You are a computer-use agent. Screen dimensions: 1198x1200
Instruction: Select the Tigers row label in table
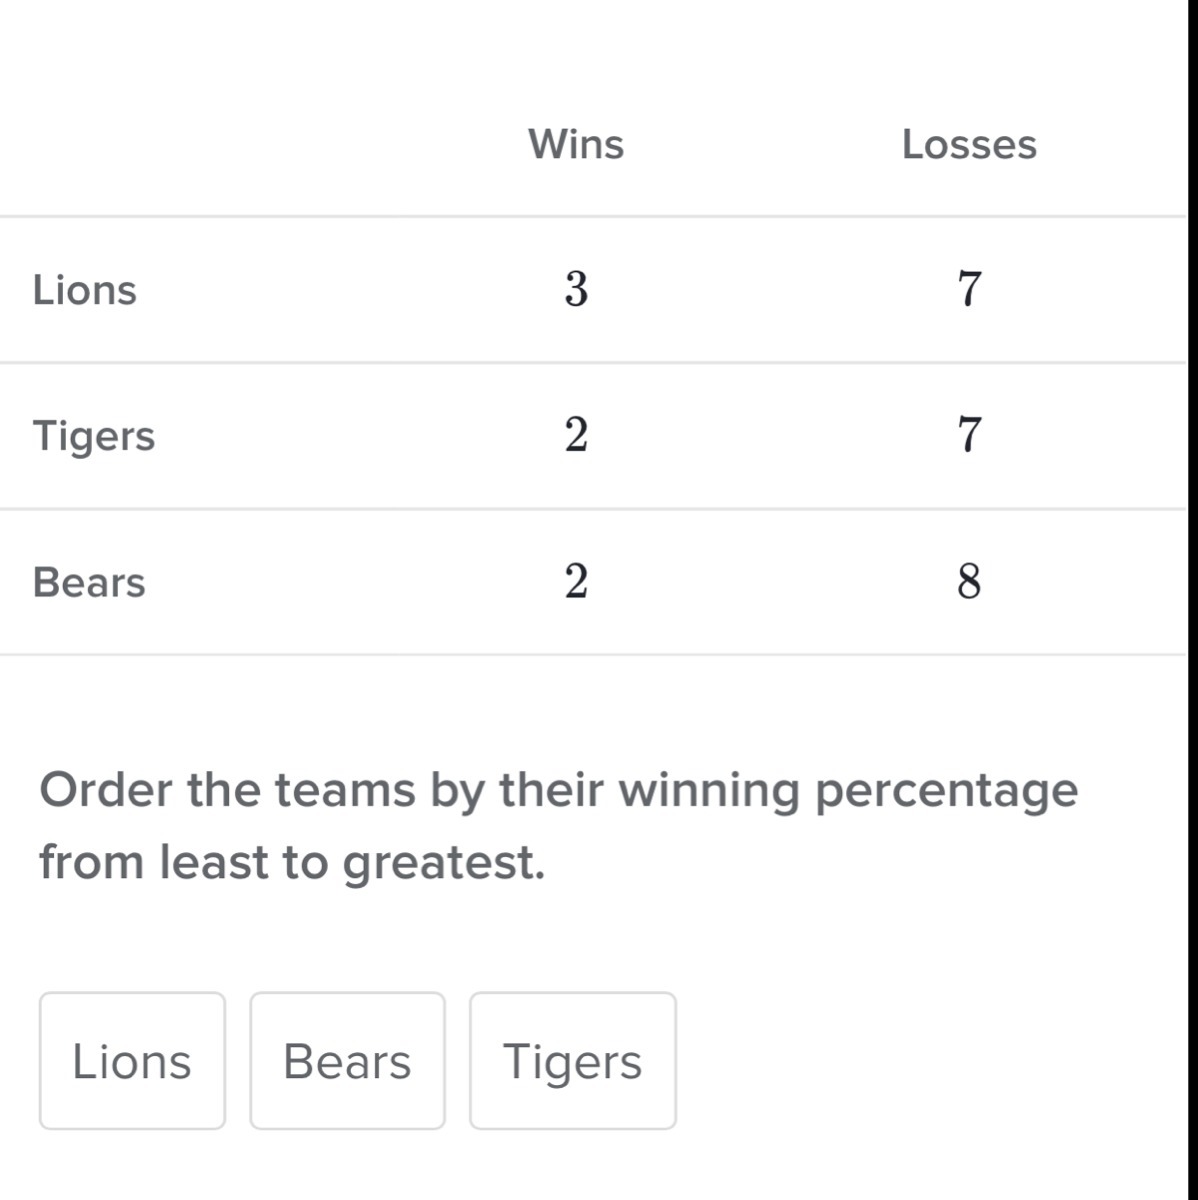pyautogui.click(x=94, y=436)
